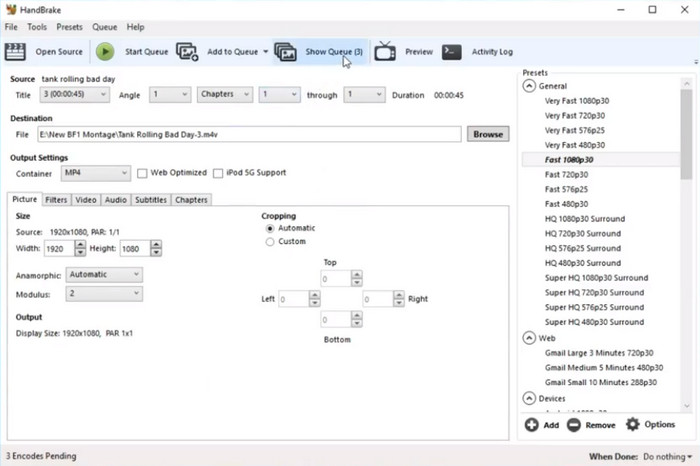Click the destination File path field

click(250, 134)
